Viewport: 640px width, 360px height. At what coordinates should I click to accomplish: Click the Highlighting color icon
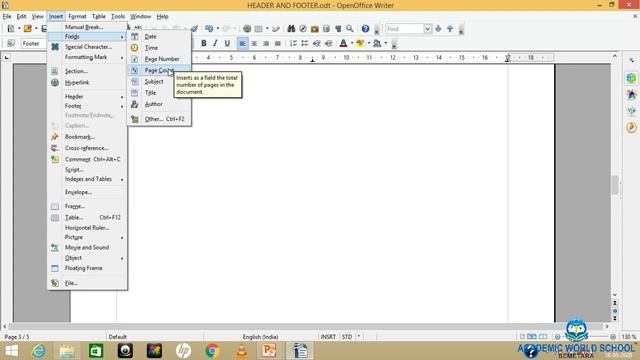point(360,43)
